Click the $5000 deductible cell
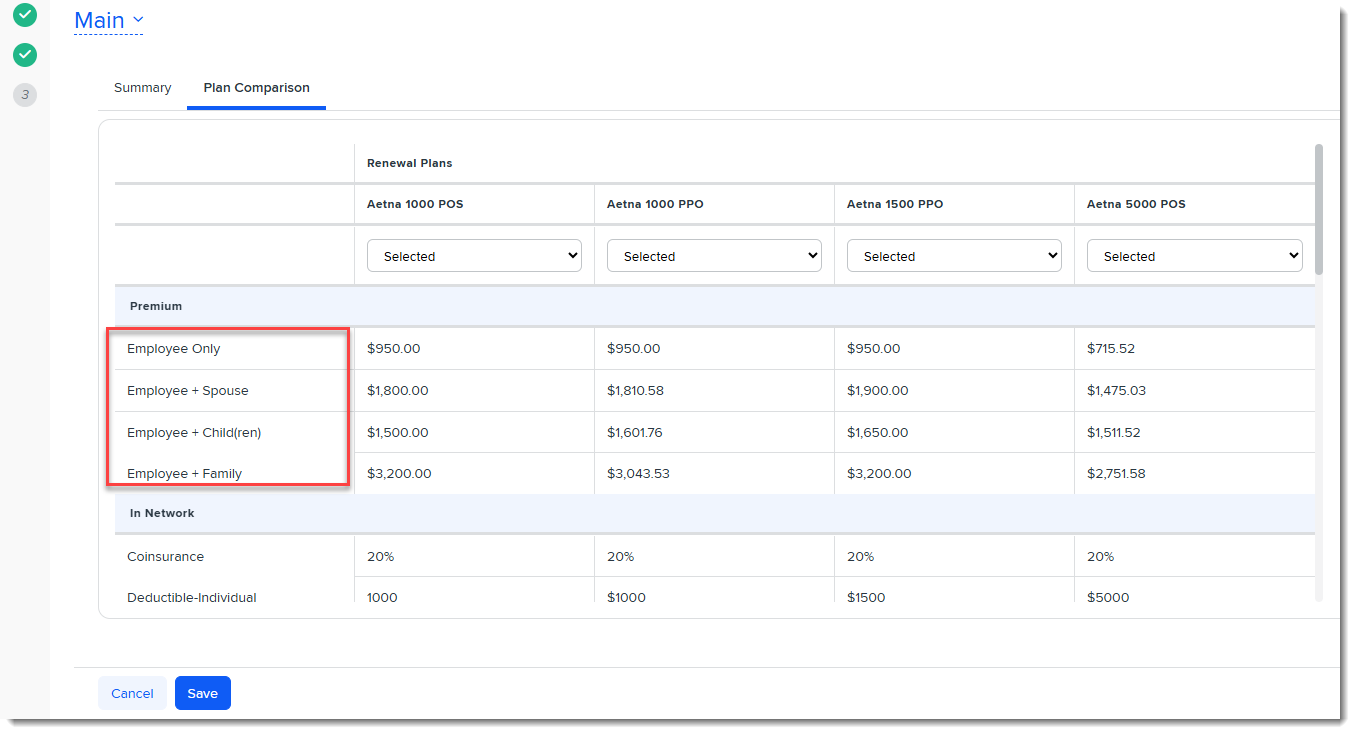Screen dimensions: 1355x734 [x=1108, y=598]
